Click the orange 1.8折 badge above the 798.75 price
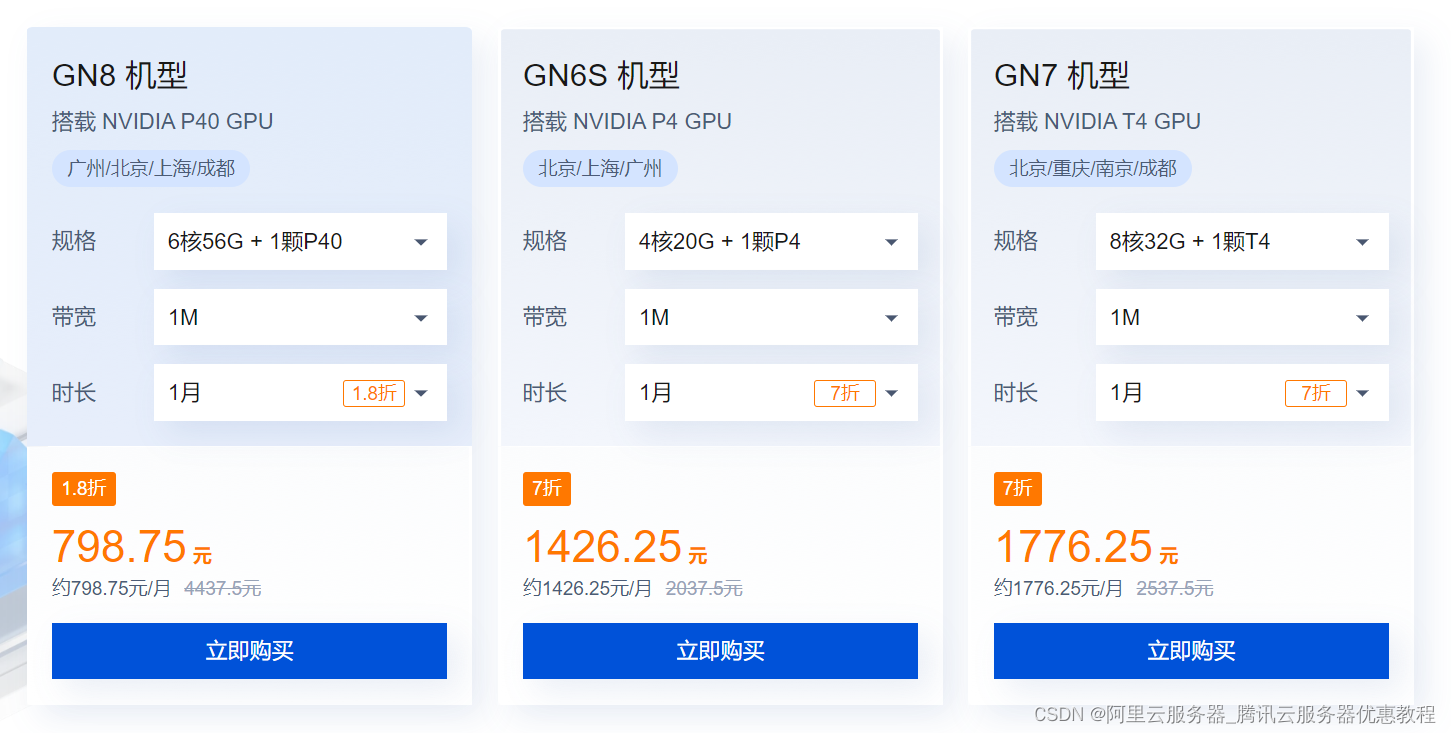The width and height of the screenshot is (1451, 733). pos(84,489)
